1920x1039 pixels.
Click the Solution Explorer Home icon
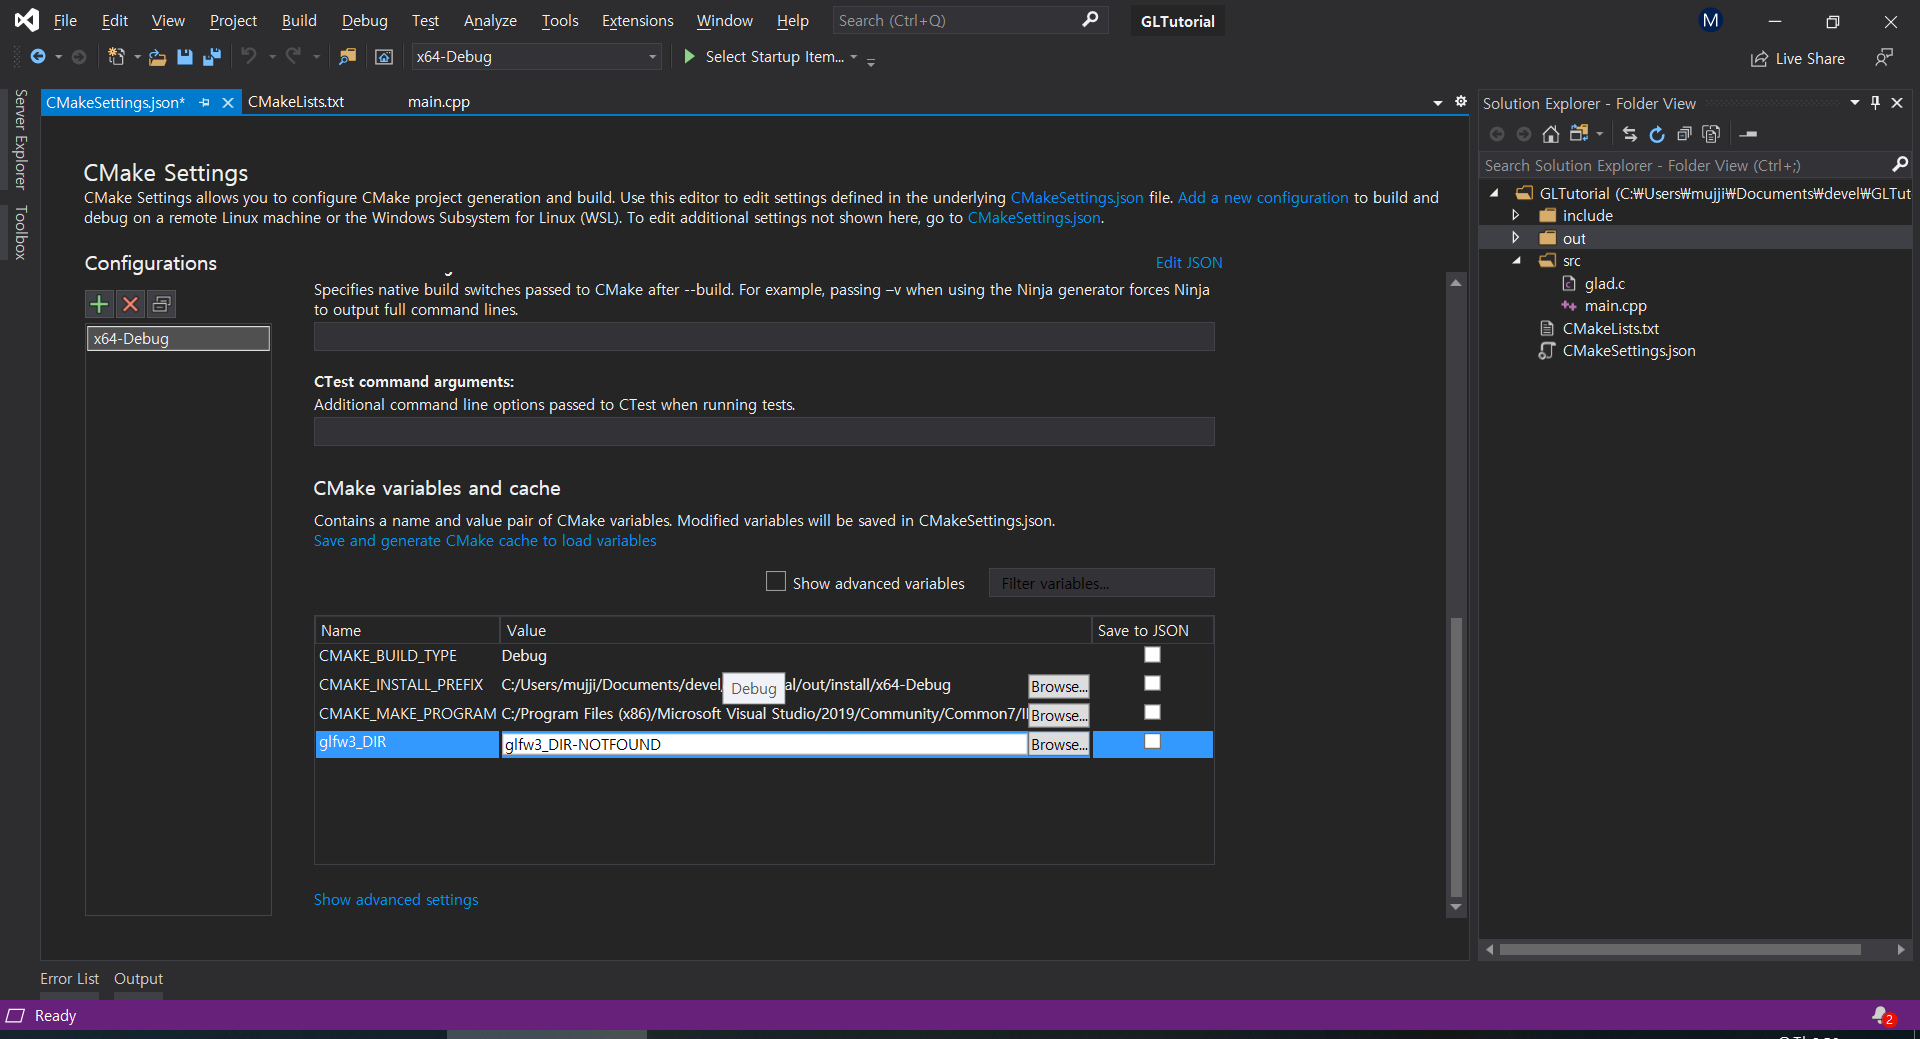pyautogui.click(x=1551, y=134)
